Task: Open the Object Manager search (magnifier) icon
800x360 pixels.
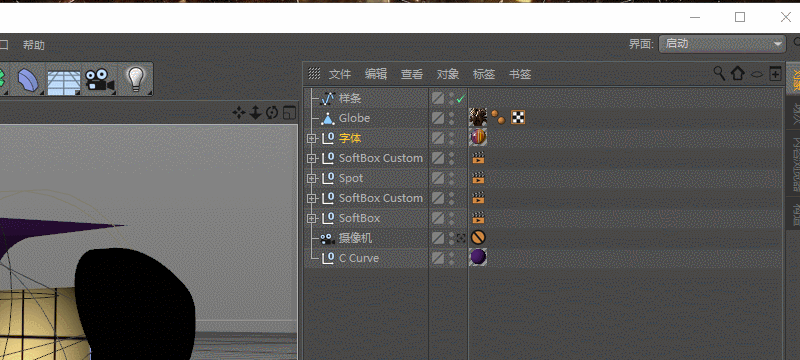Action: click(719, 73)
